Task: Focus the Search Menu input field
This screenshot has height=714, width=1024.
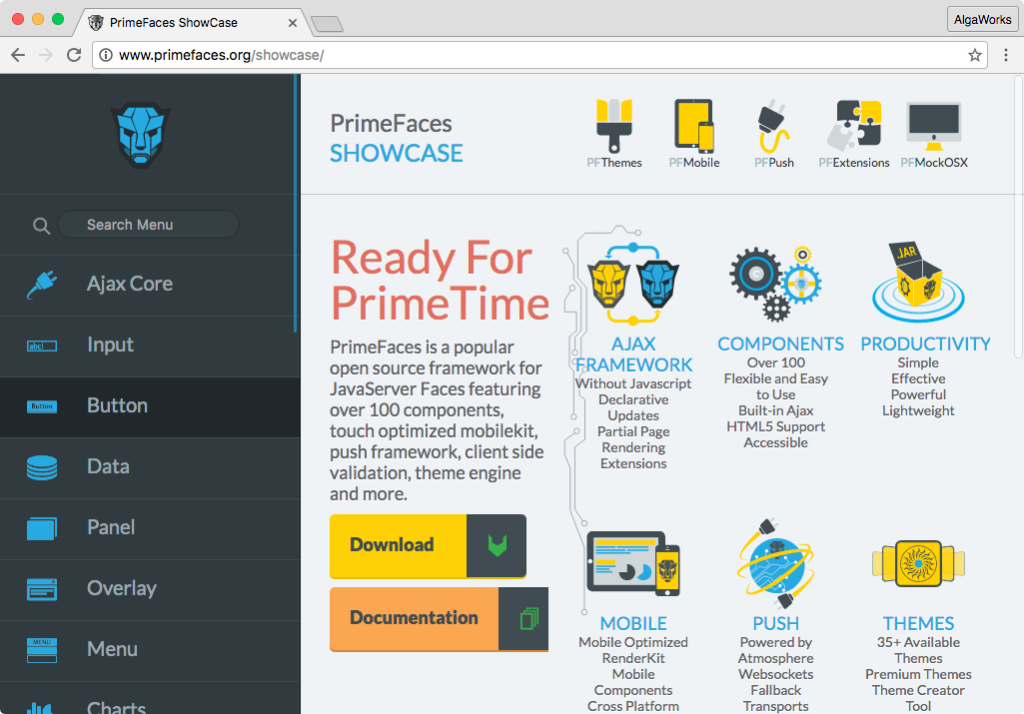Action: pos(148,225)
